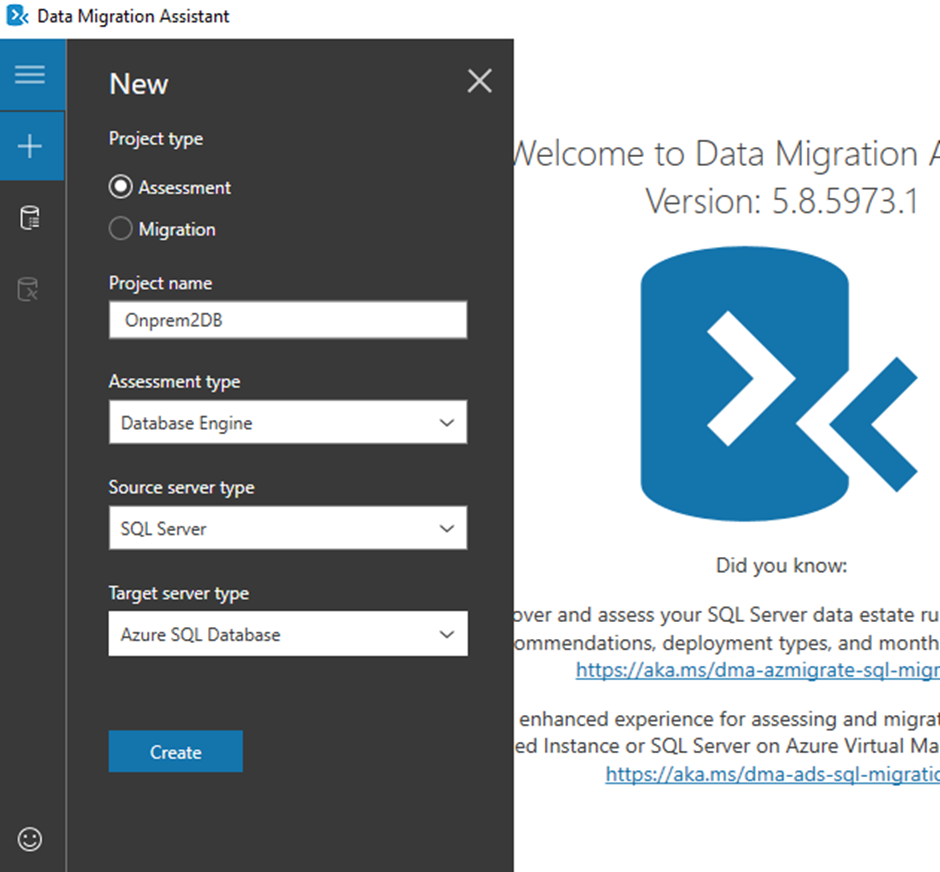
Task: Click the Create button
Action: pos(176,752)
